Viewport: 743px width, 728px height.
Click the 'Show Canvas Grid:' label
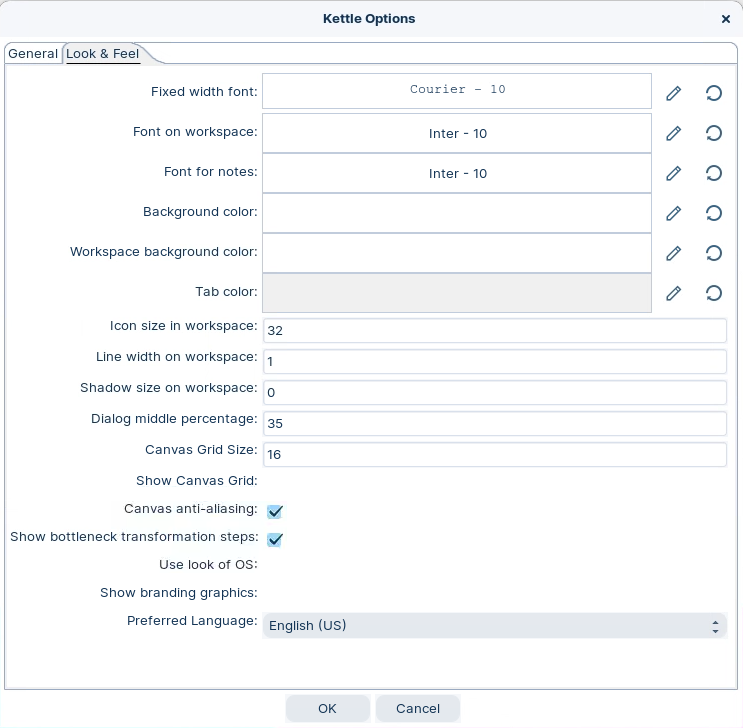click(197, 481)
